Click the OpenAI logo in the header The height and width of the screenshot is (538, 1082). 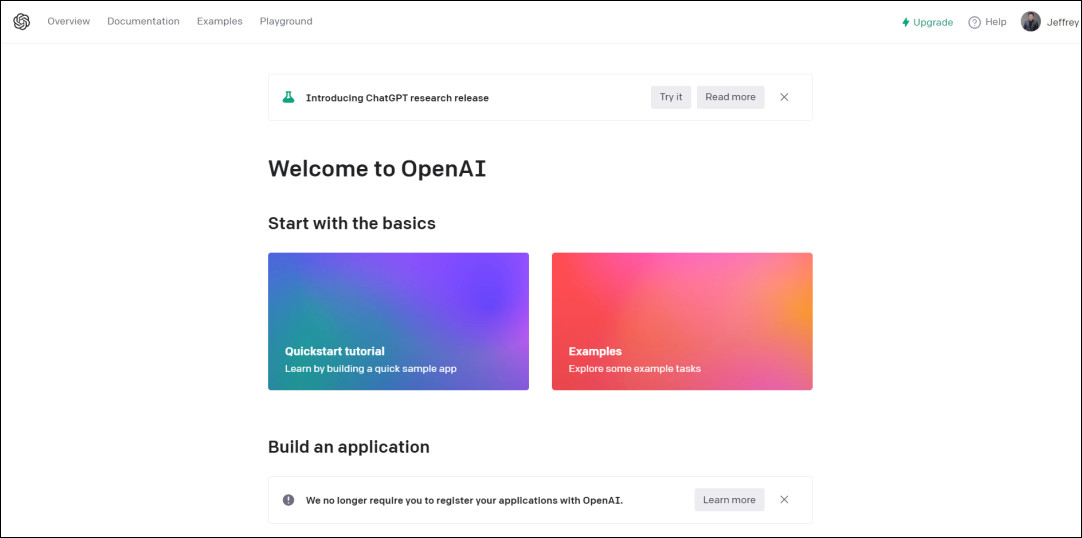coord(22,22)
